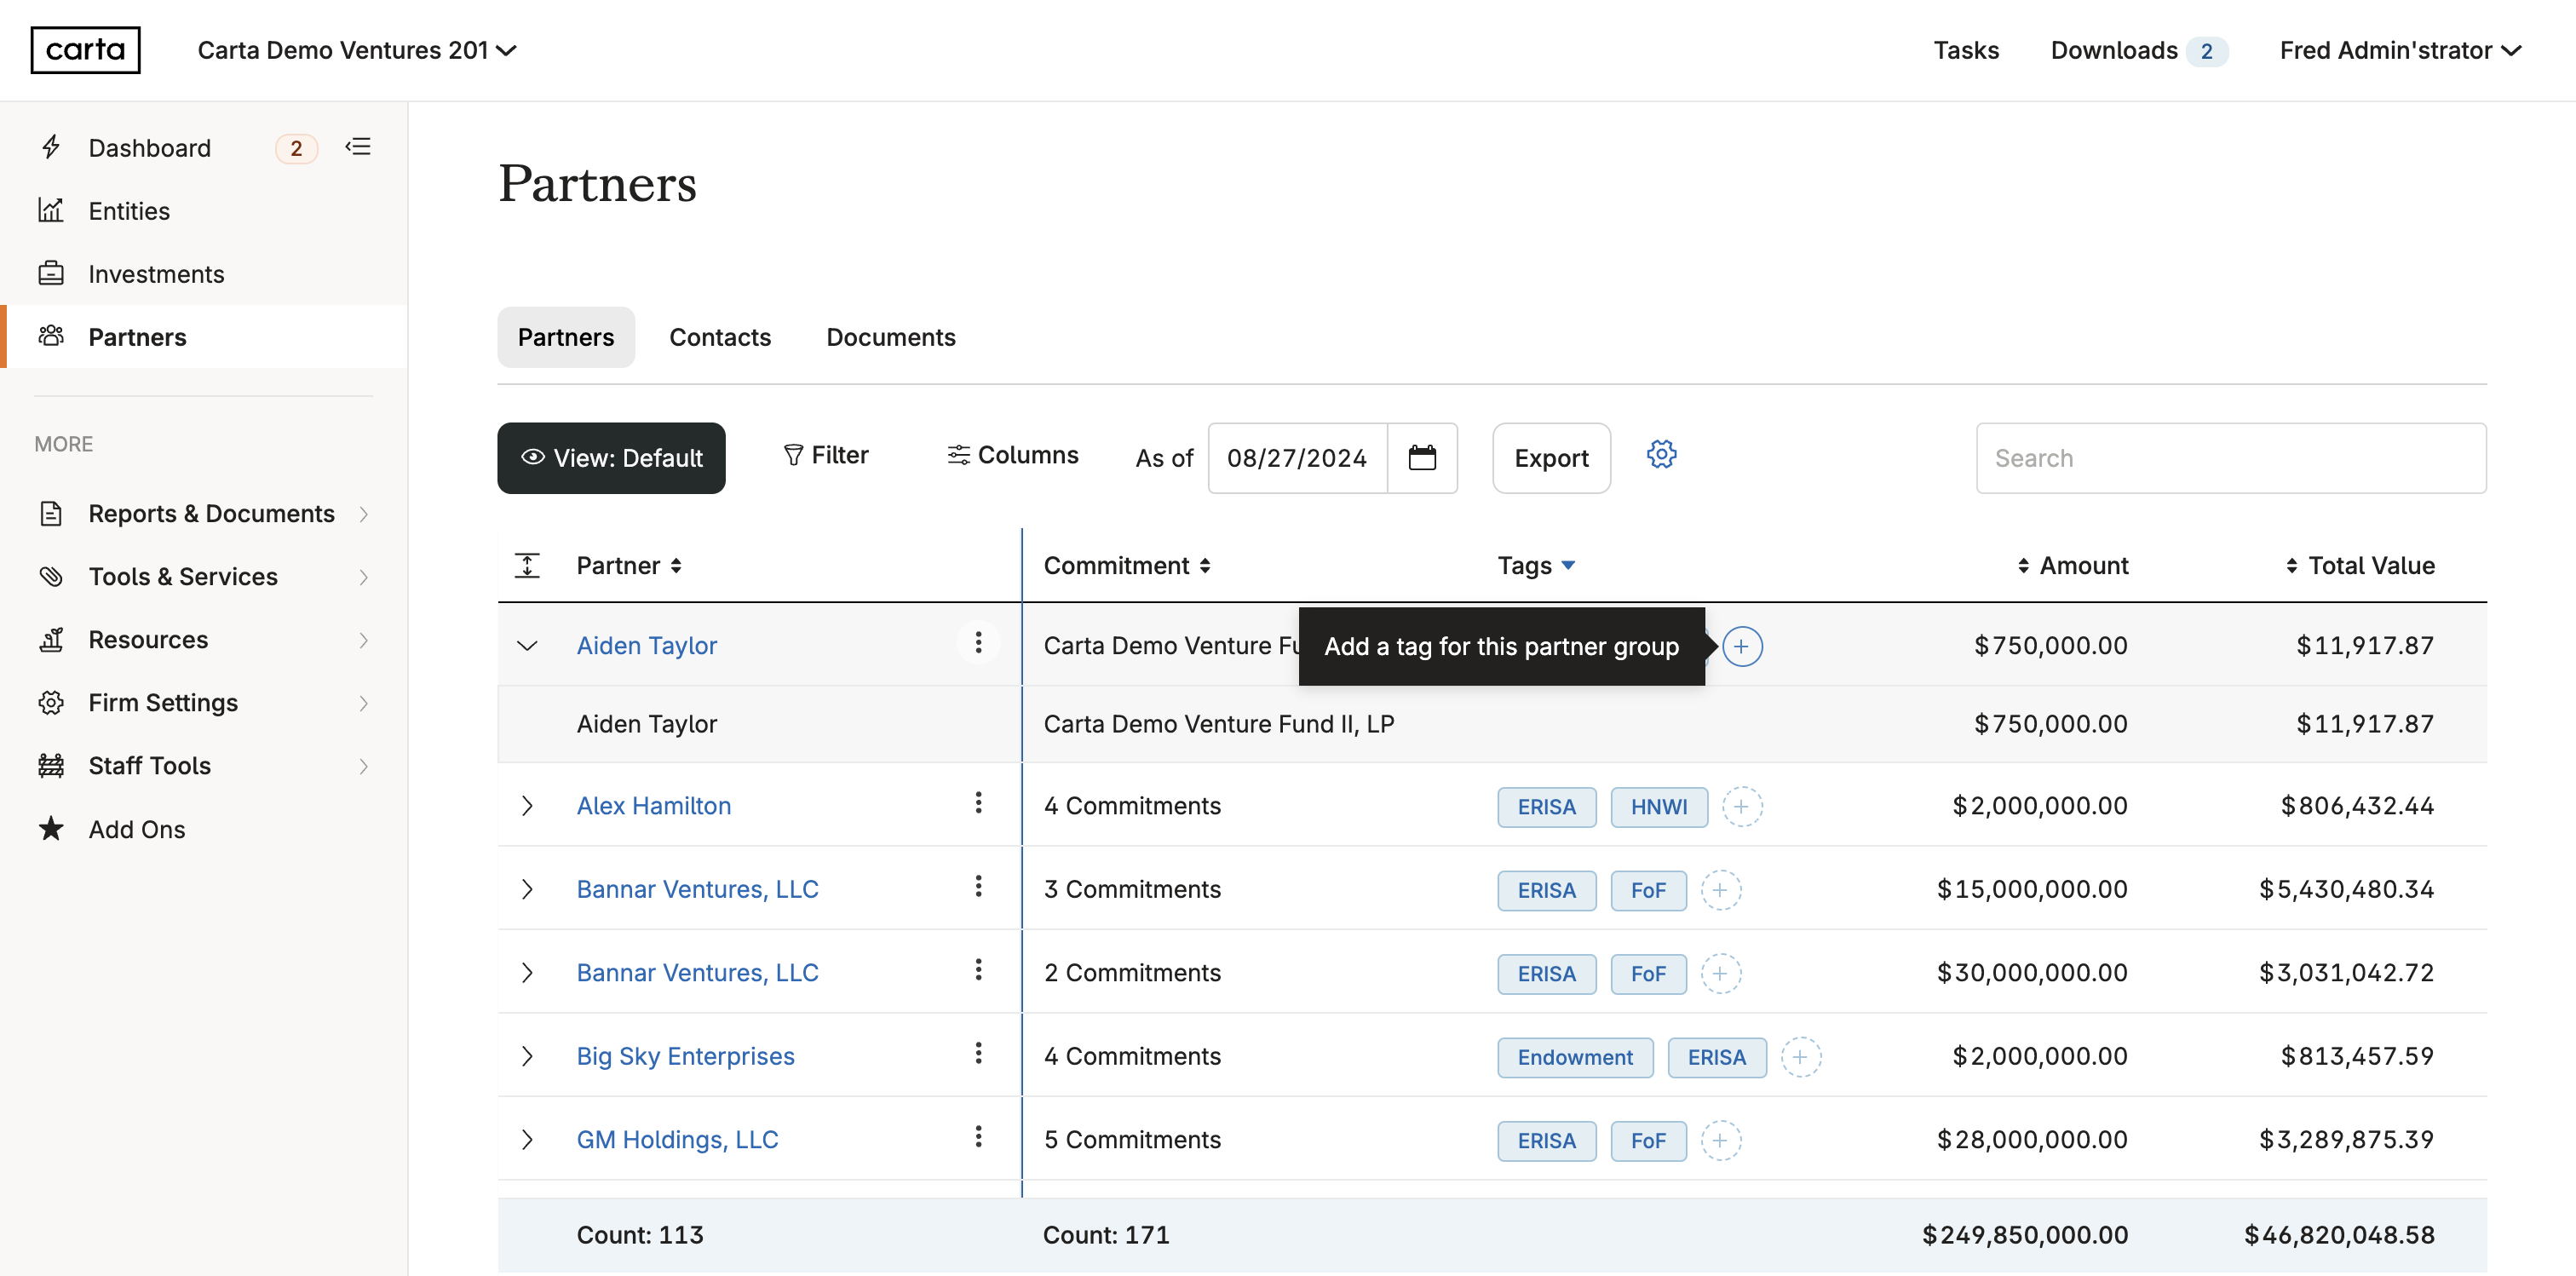Expand Bannar Ventures with 3 Commitments
Screen dimensions: 2576x1276
(527, 889)
